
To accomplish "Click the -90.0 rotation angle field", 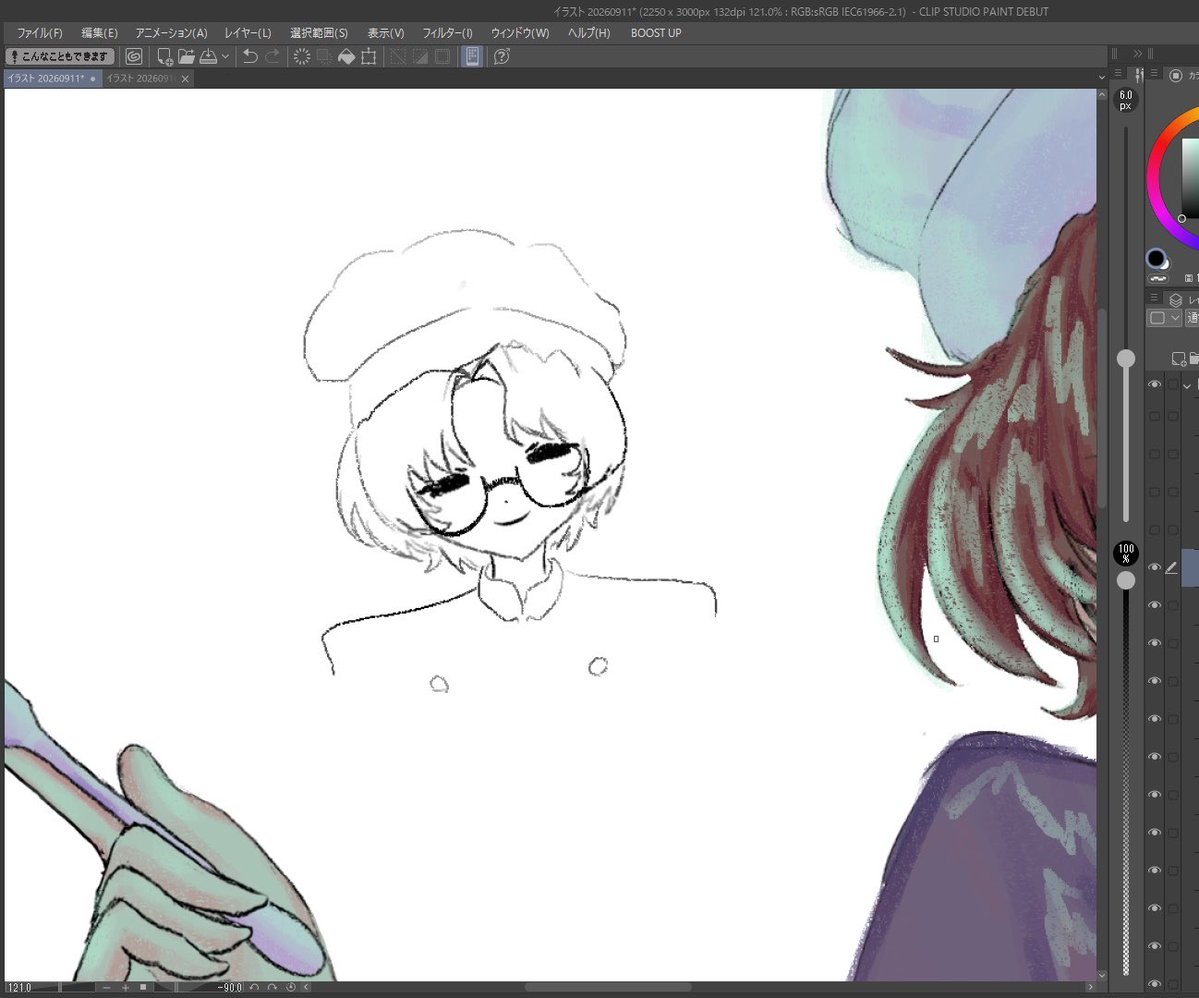I will click(x=227, y=988).
